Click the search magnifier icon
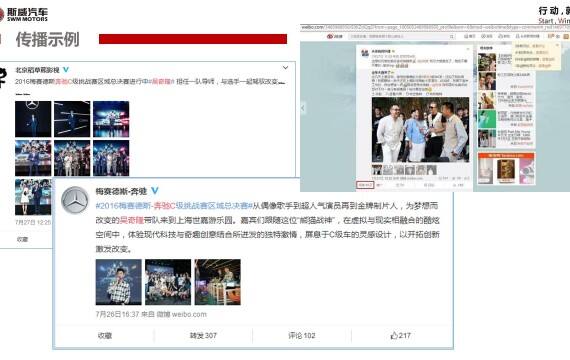The image size is (570, 360). pos(451,36)
